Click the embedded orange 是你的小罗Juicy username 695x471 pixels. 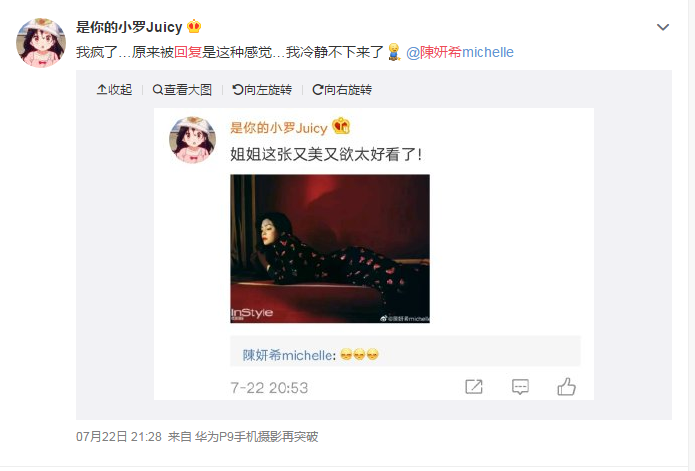point(278,128)
